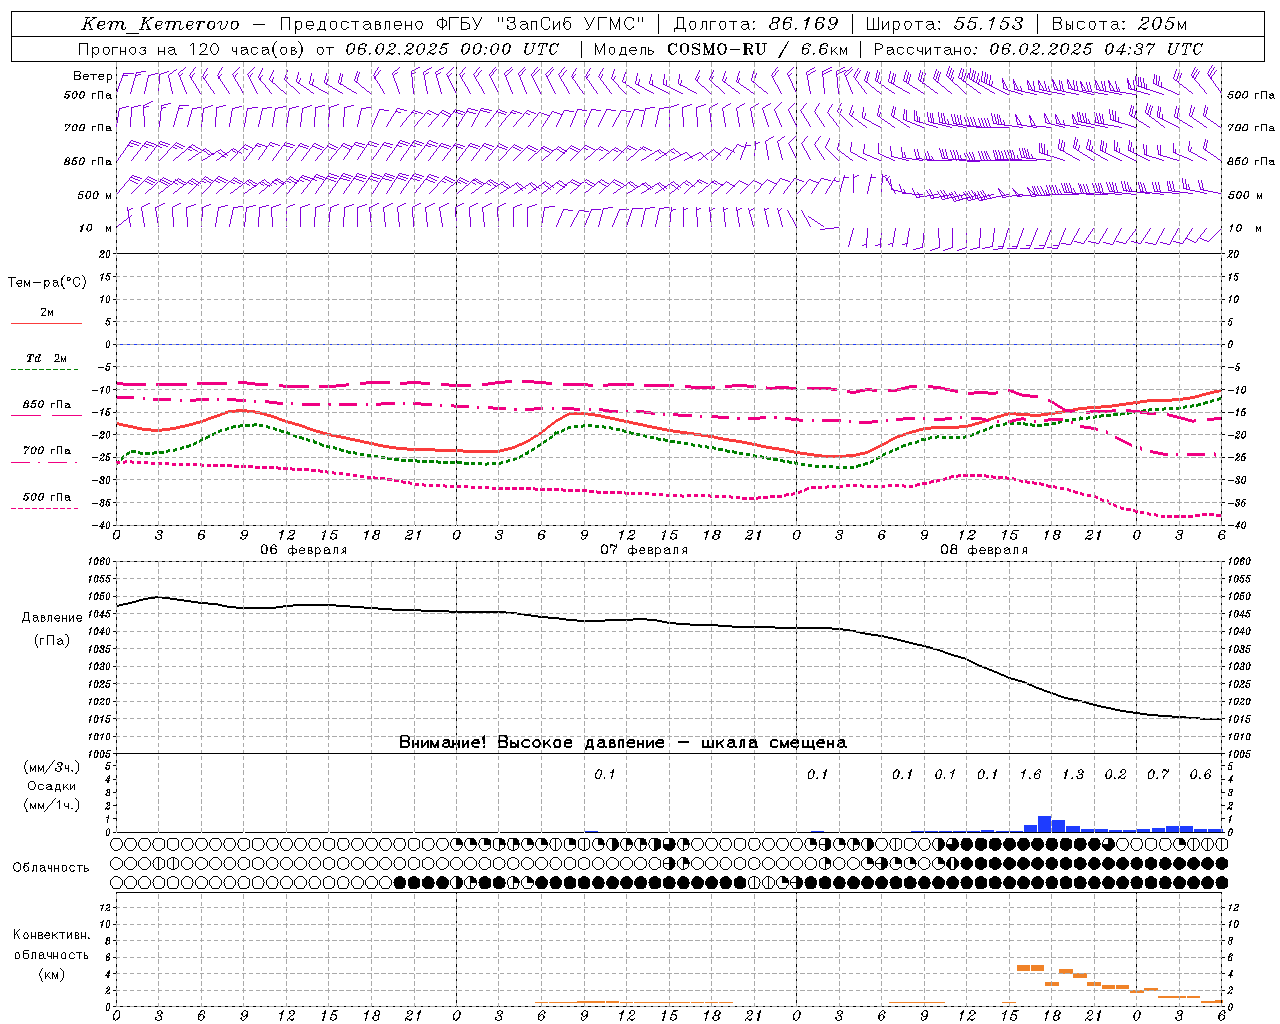The image size is (1280, 1024).
Task: Select the '(мм/3ч.)' precipitation unit label
Action: point(52,768)
